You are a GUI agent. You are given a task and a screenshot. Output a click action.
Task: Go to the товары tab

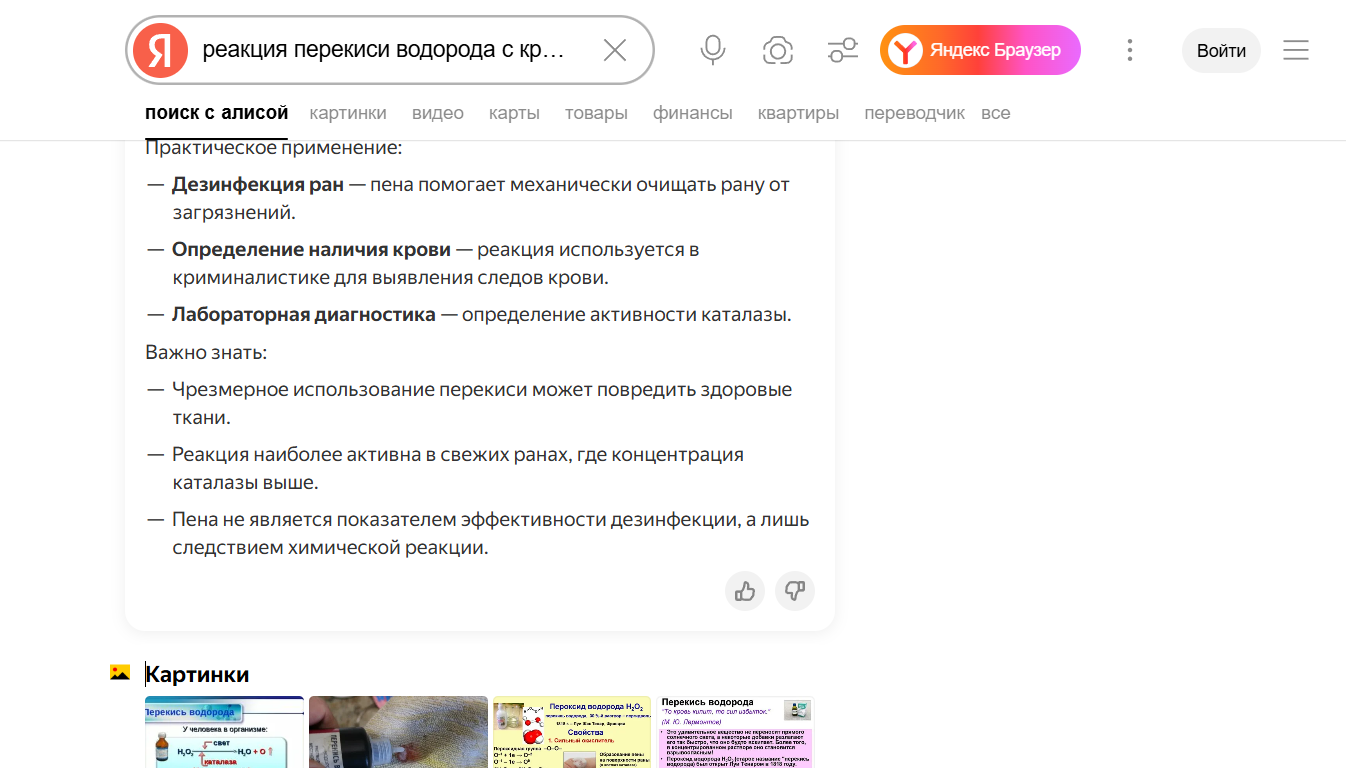[x=596, y=113]
